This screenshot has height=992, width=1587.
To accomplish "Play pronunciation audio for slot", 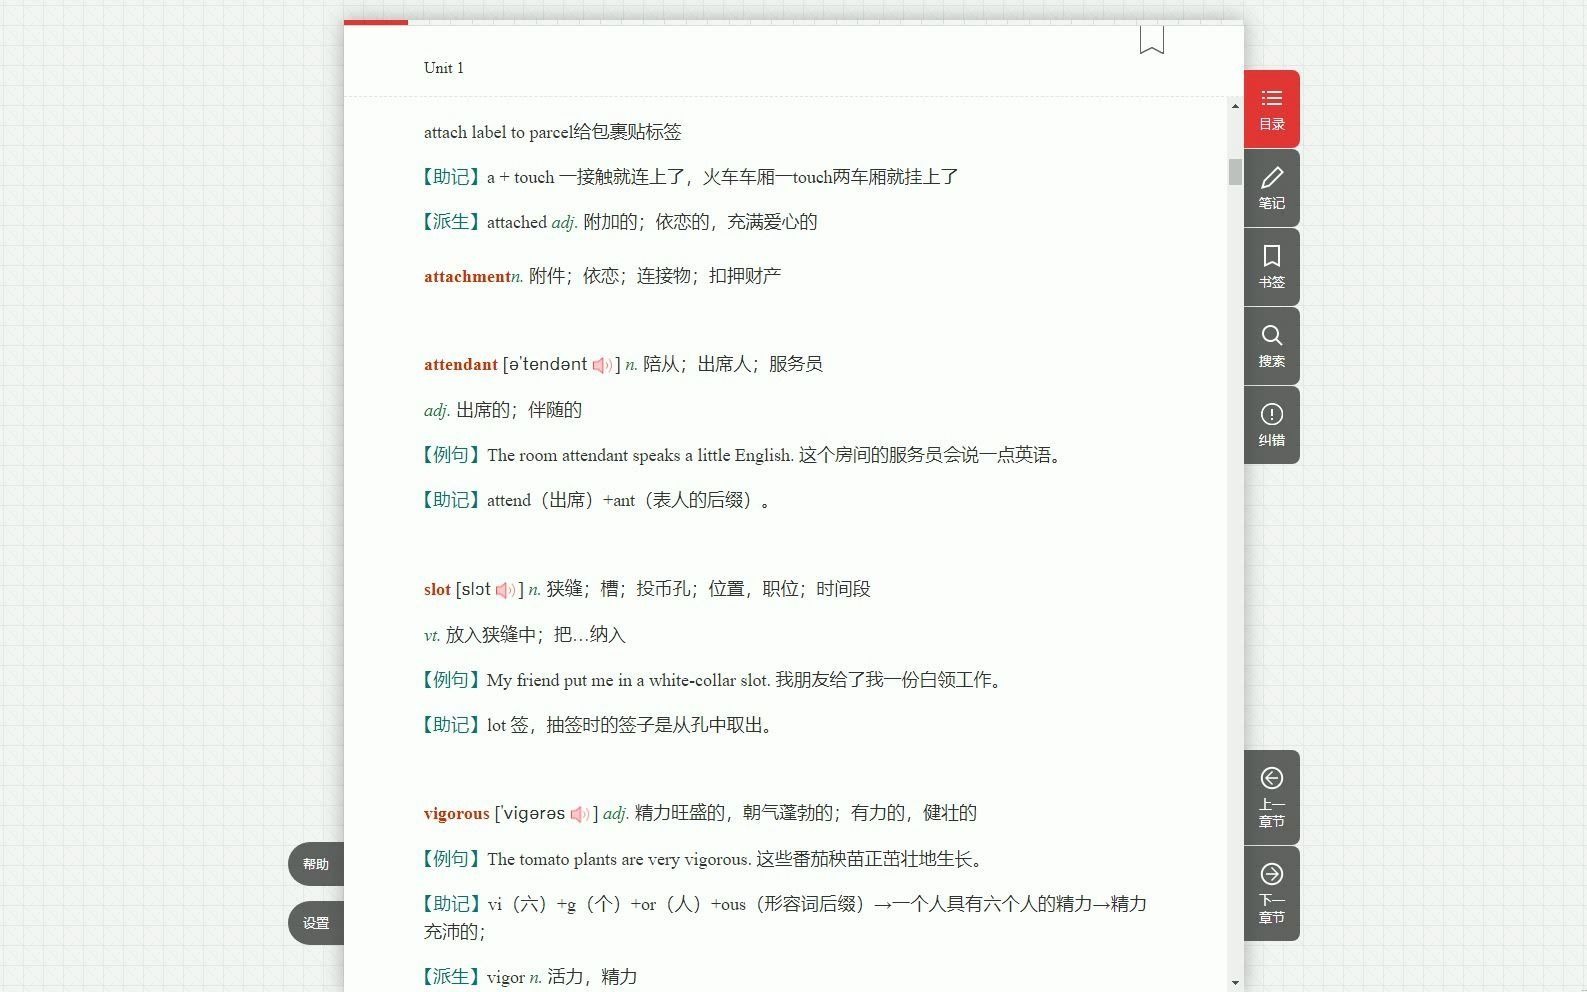I will (505, 590).
